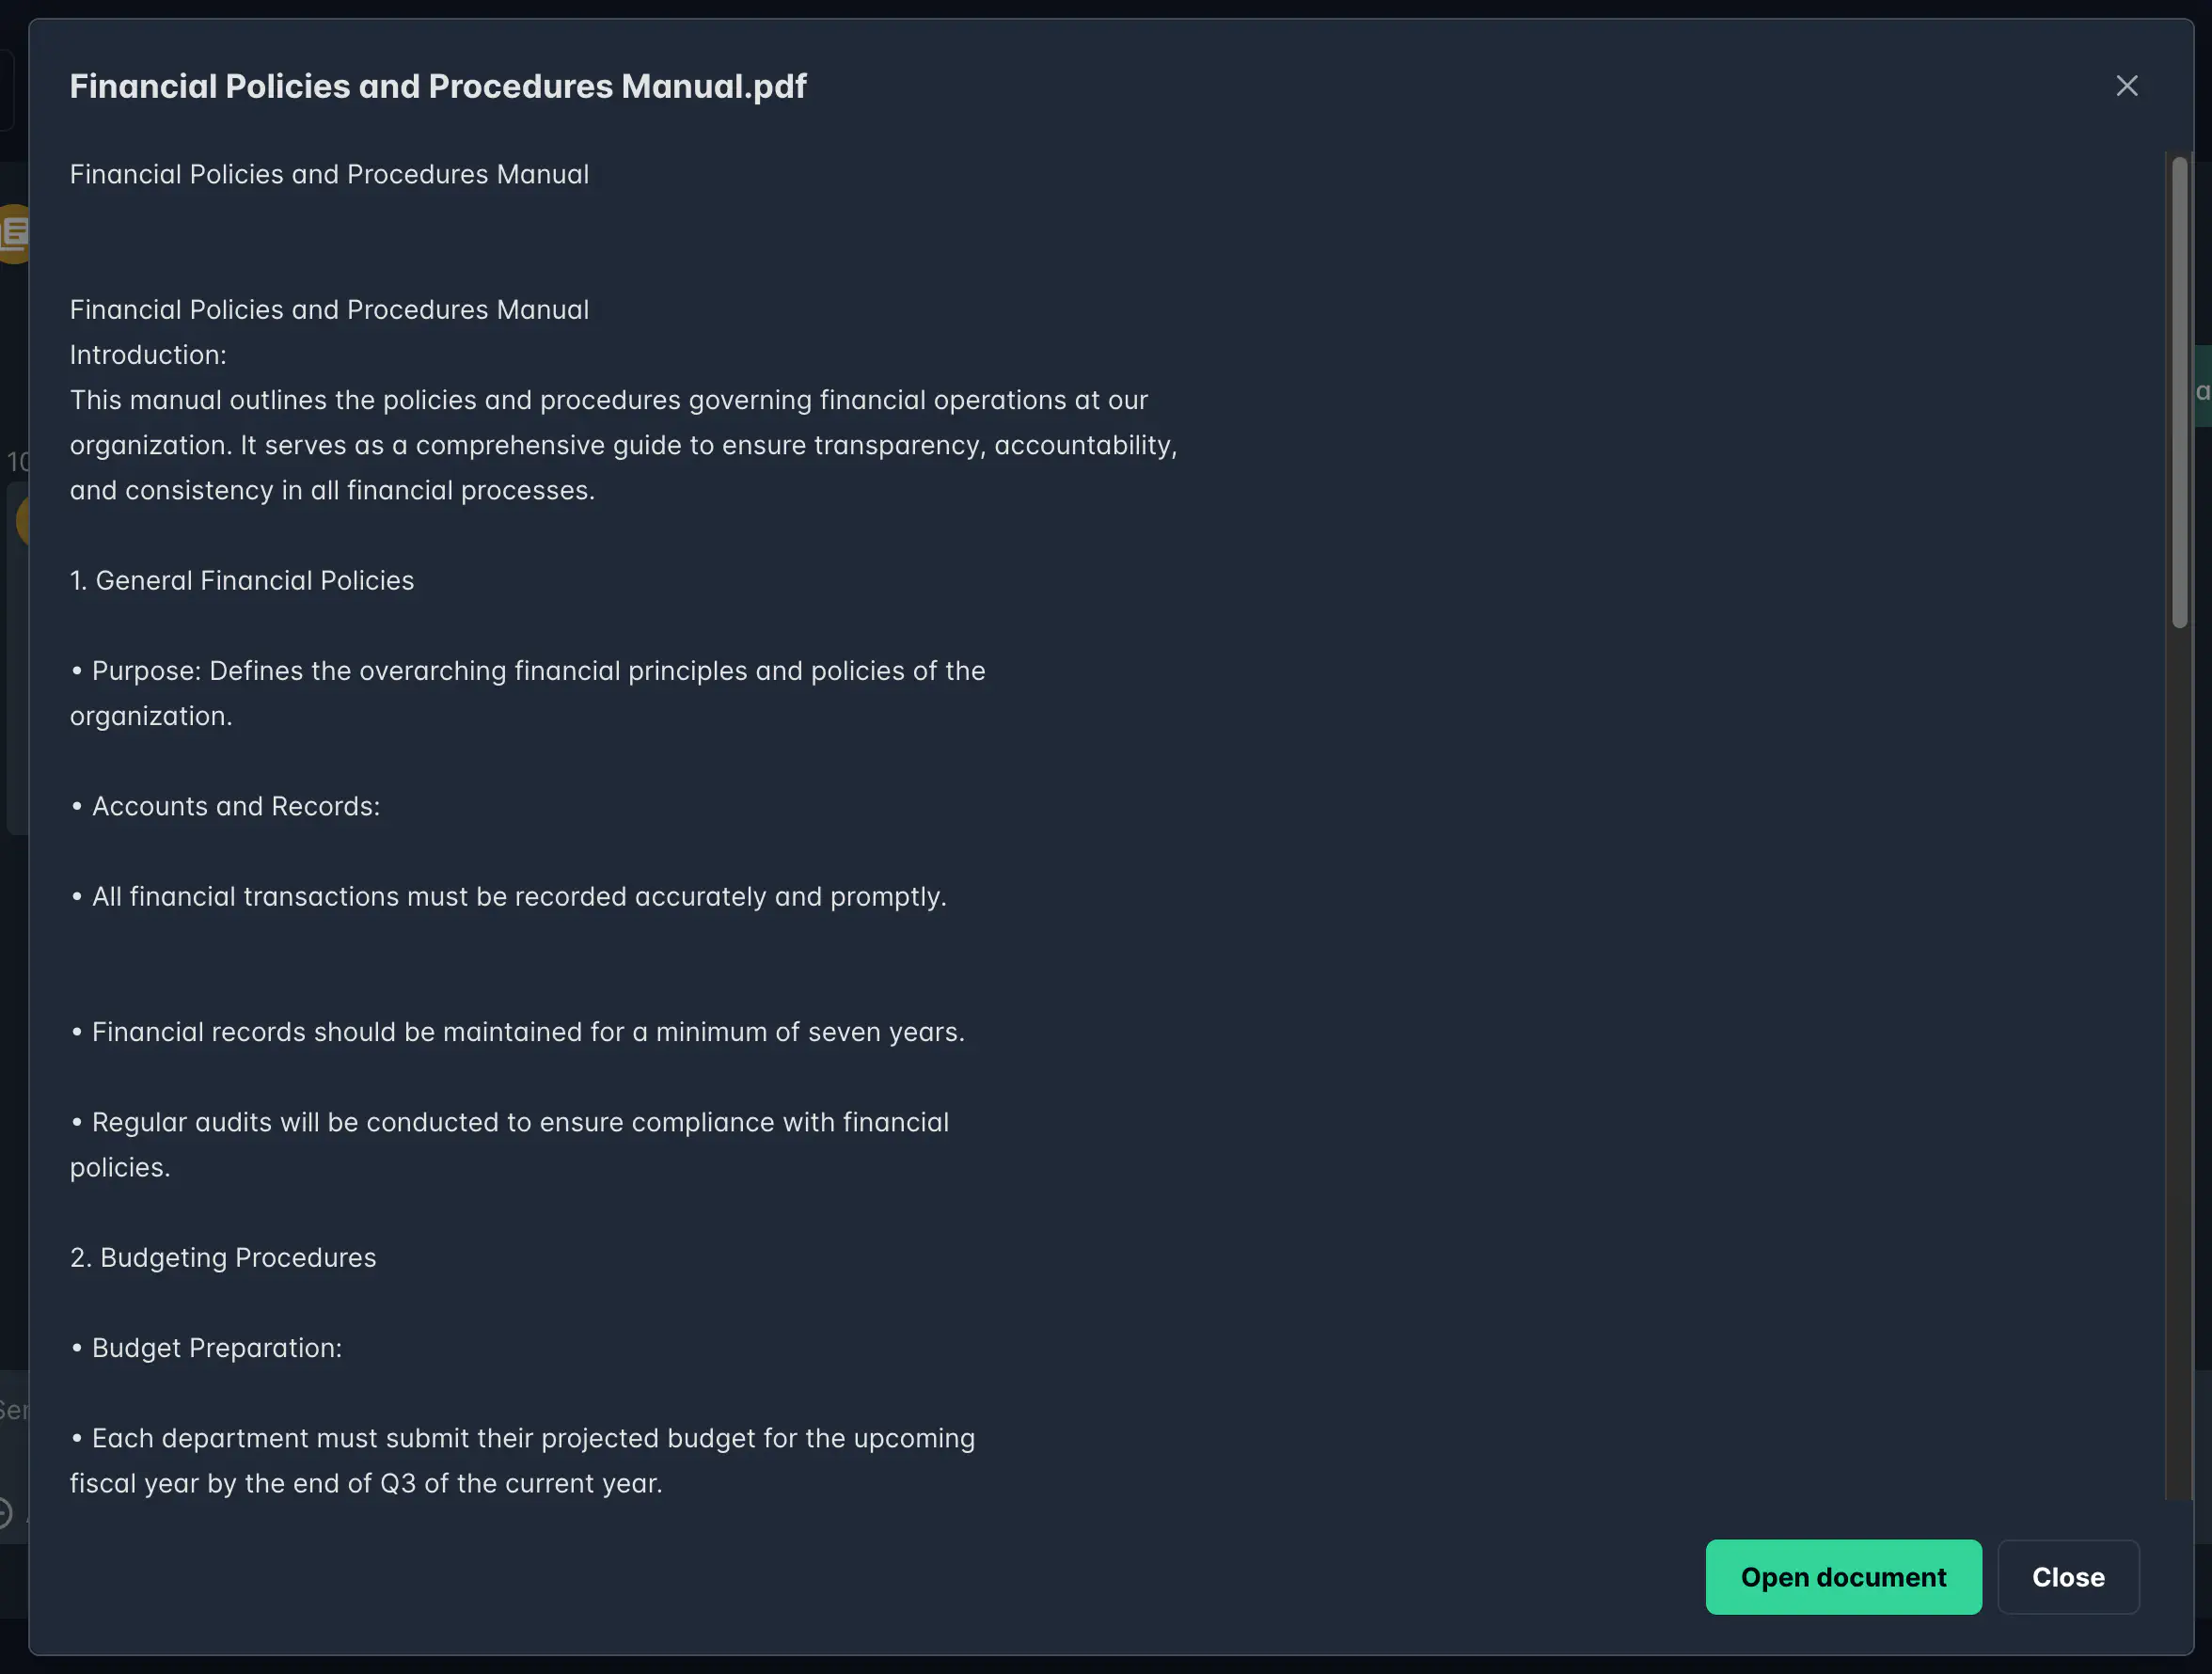
Task: Click the Purpose: bullet text
Action: pos(527,693)
